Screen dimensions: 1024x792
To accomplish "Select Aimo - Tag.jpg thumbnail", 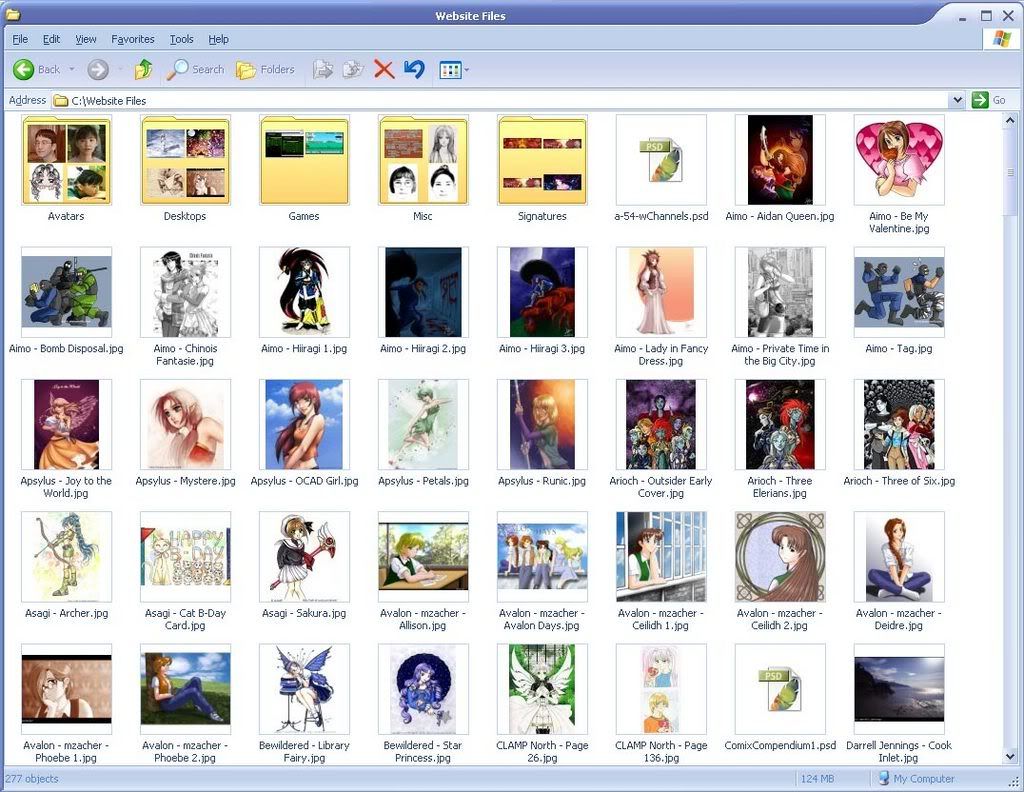I will click(x=899, y=292).
